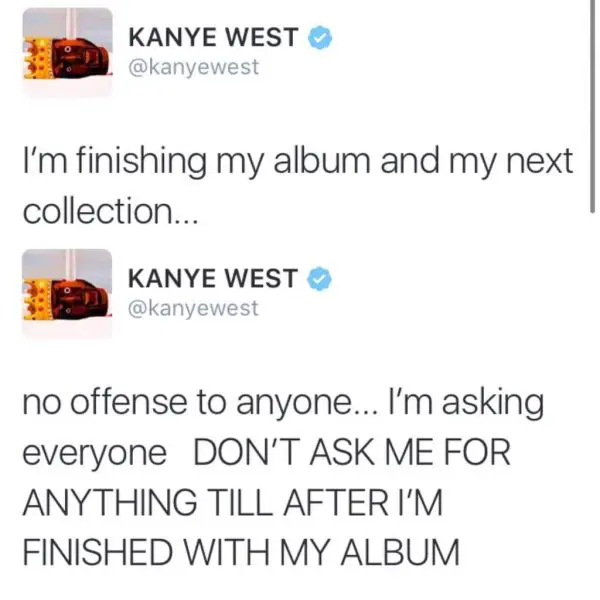Viewport: 600px width, 600px height.
Task: Click the @kanyewest handle on first tweet
Action: [x=194, y=68]
